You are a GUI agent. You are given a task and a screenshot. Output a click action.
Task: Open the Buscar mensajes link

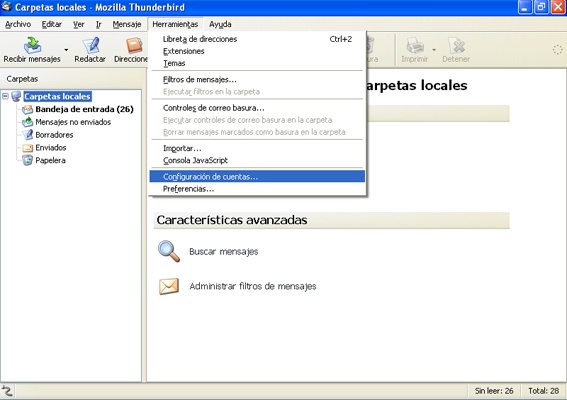[223, 251]
